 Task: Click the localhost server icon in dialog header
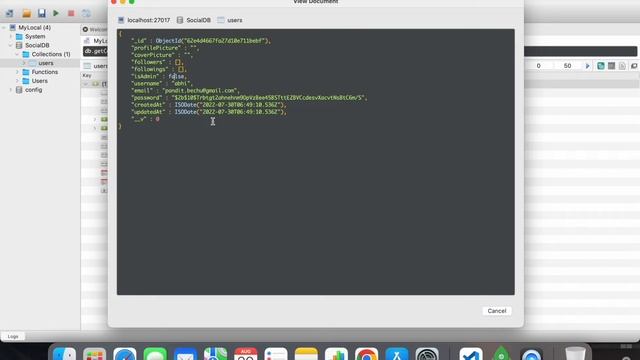pos(121,20)
